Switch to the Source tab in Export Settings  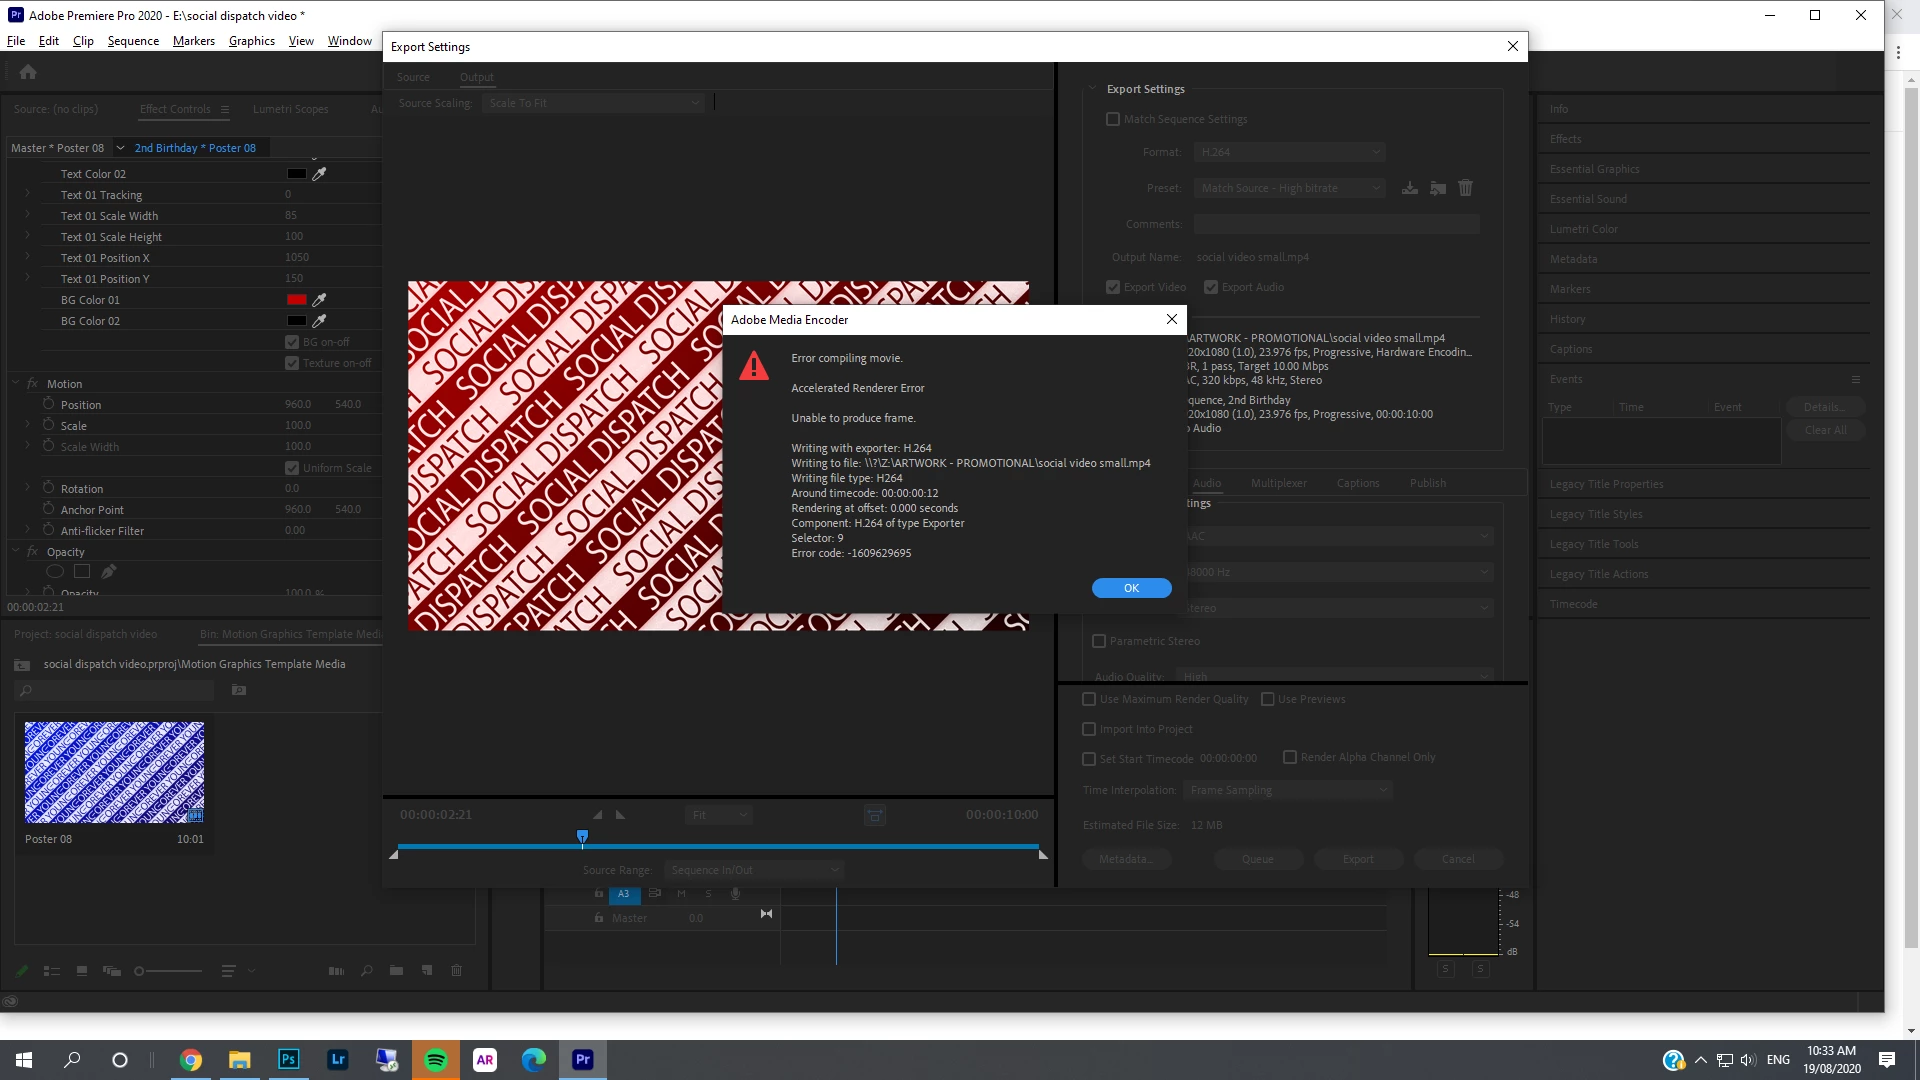click(412, 77)
